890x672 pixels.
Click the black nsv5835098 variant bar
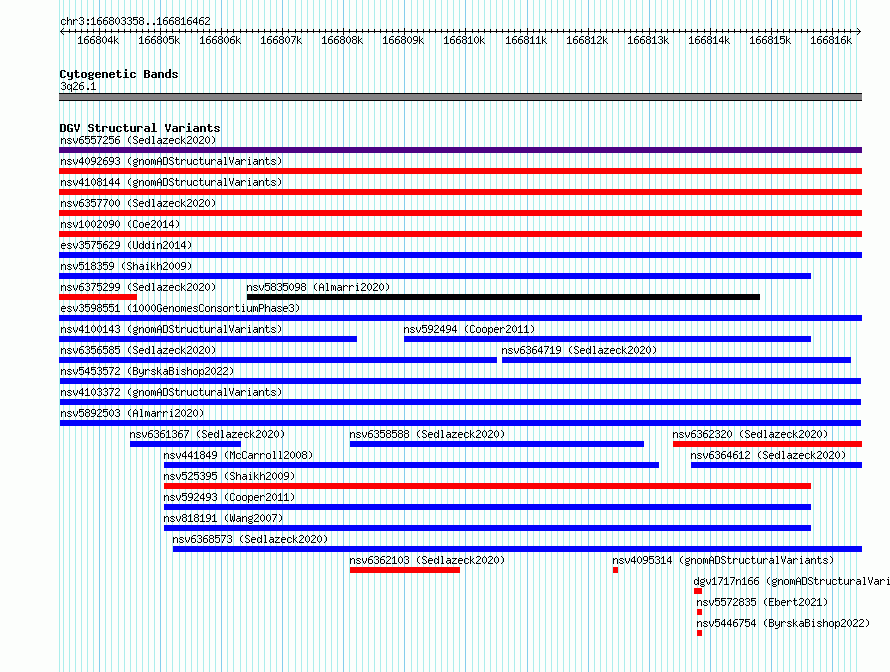[503, 297]
